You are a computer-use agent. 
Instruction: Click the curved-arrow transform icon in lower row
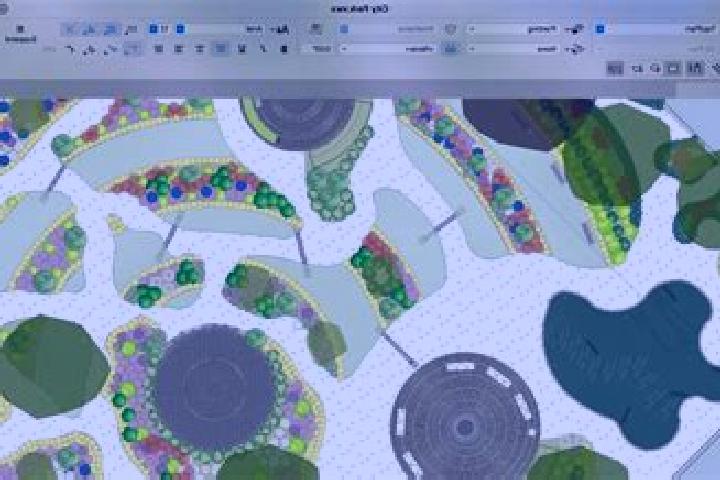[70, 49]
